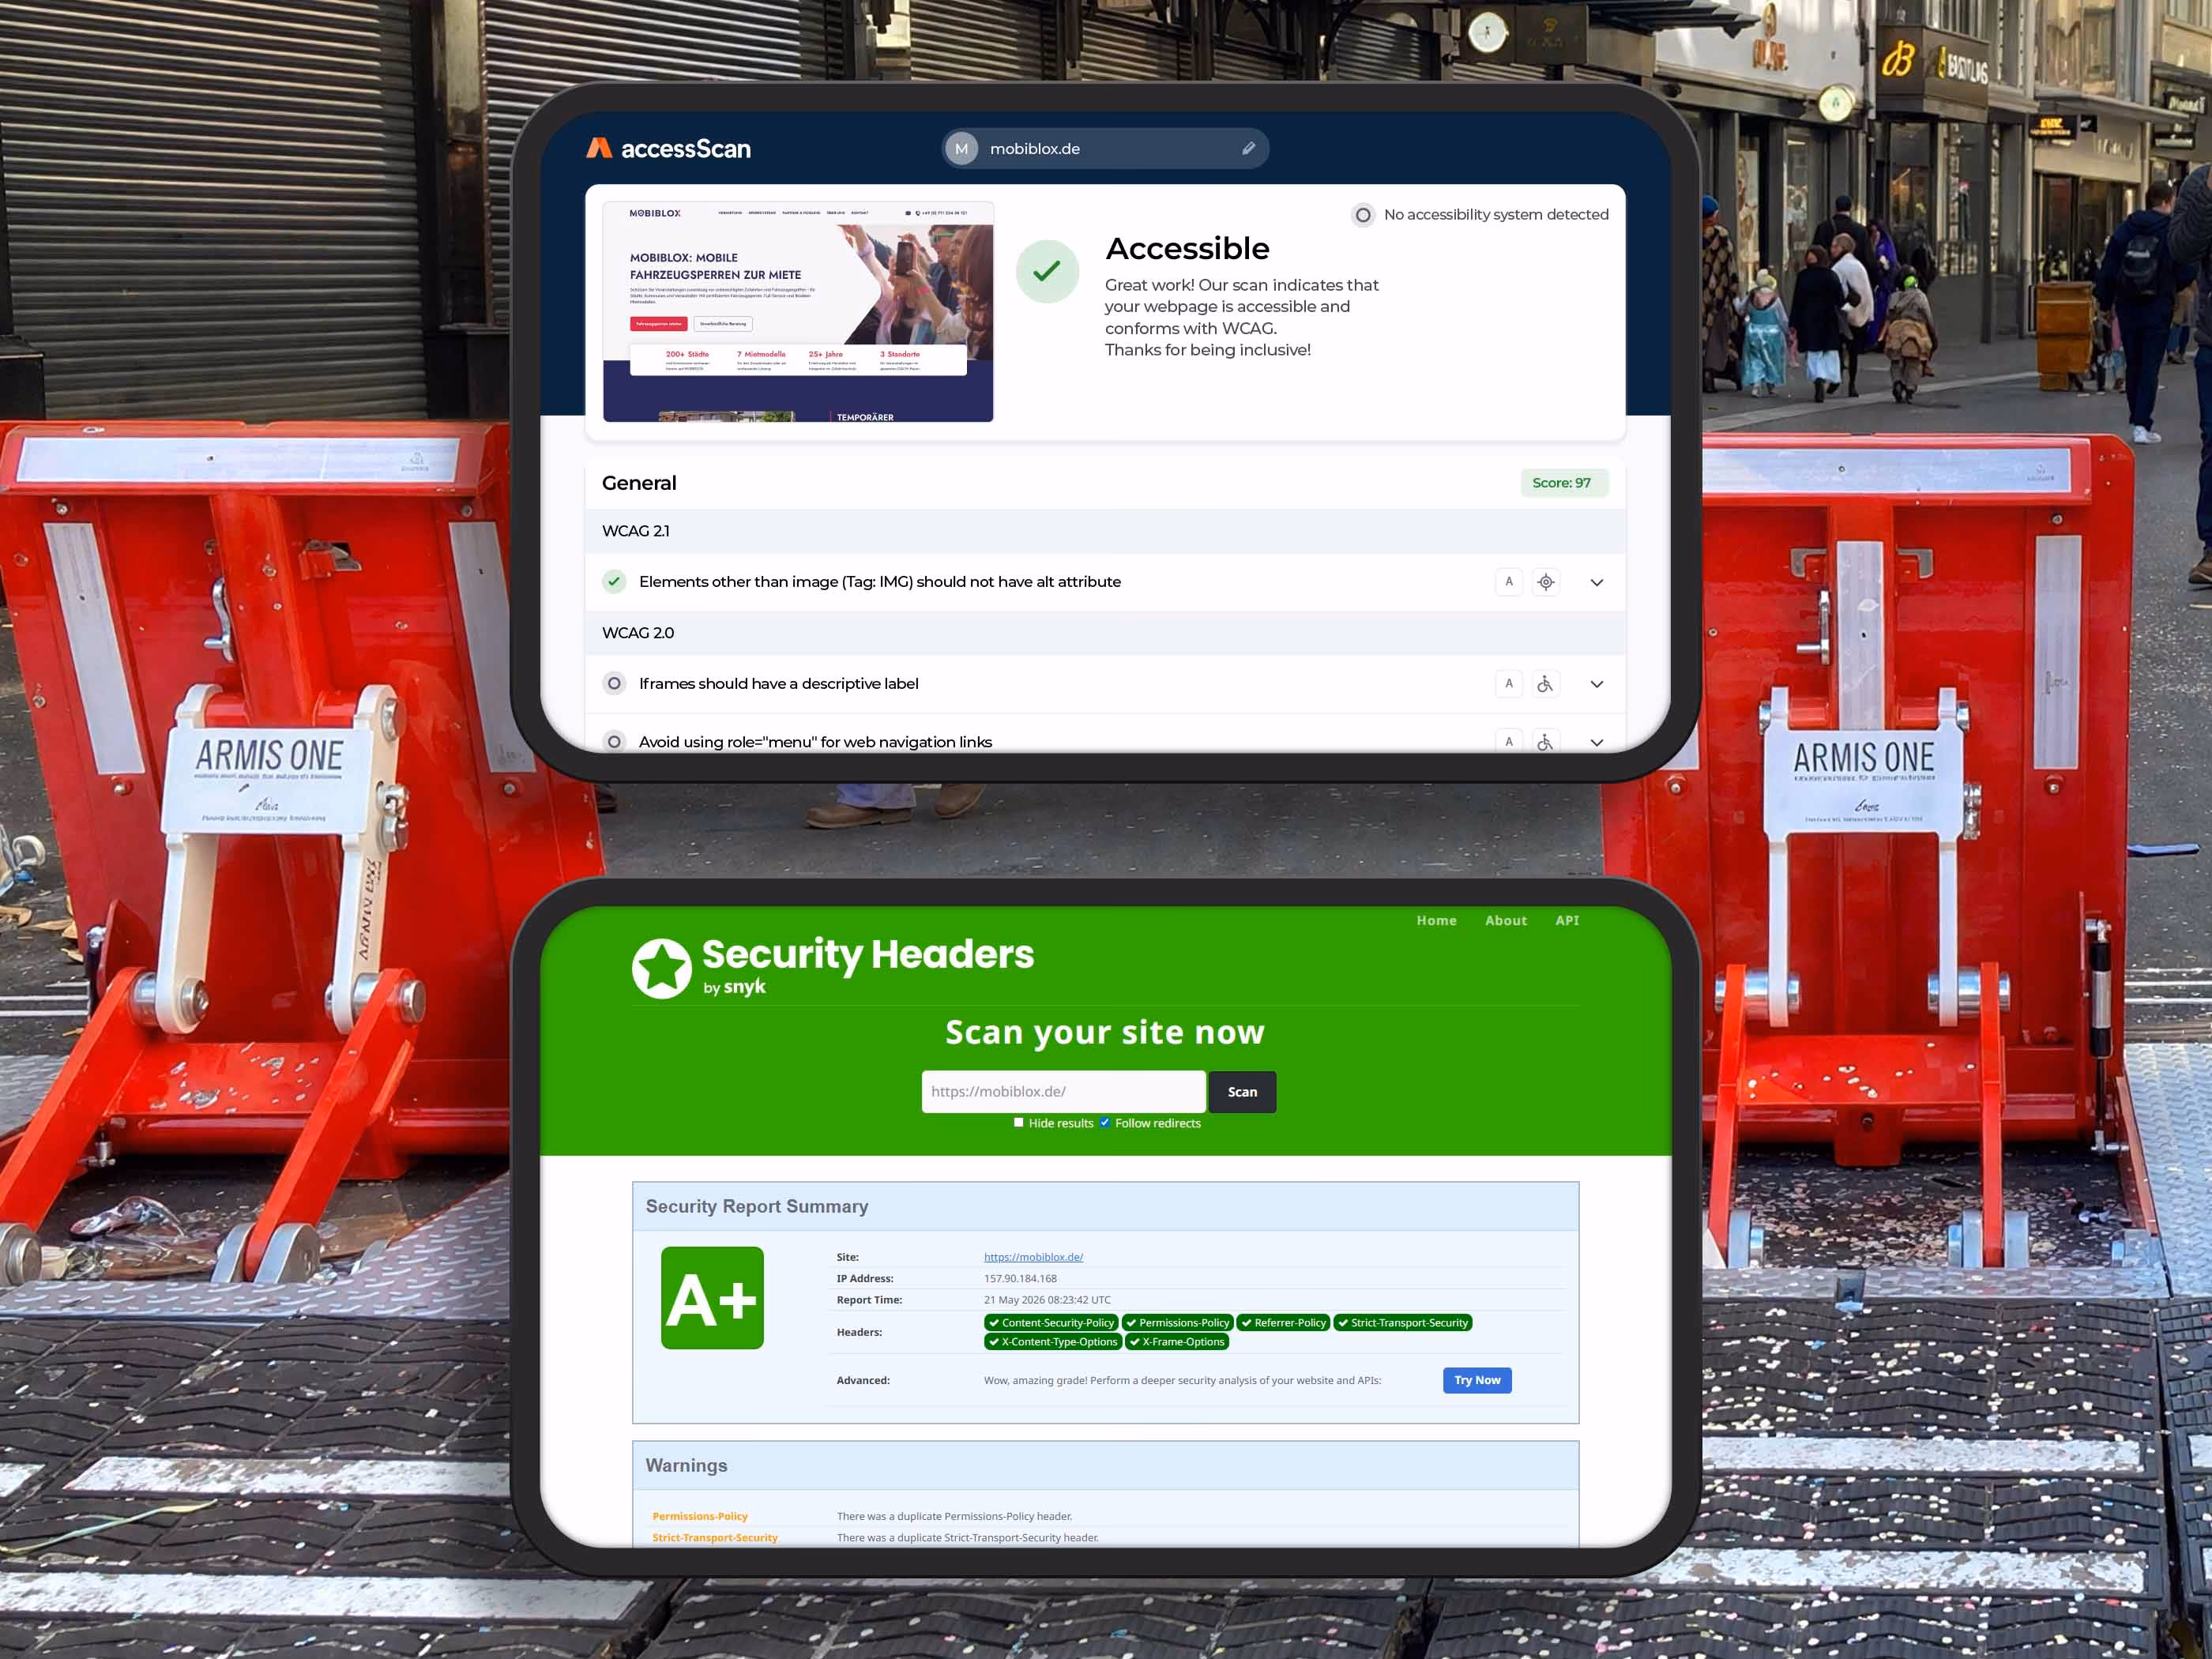Image resolution: width=2212 pixels, height=1659 pixels.
Task: Click the X-Content-Type-Options header badge
Action: [x=1053, y=1342]
